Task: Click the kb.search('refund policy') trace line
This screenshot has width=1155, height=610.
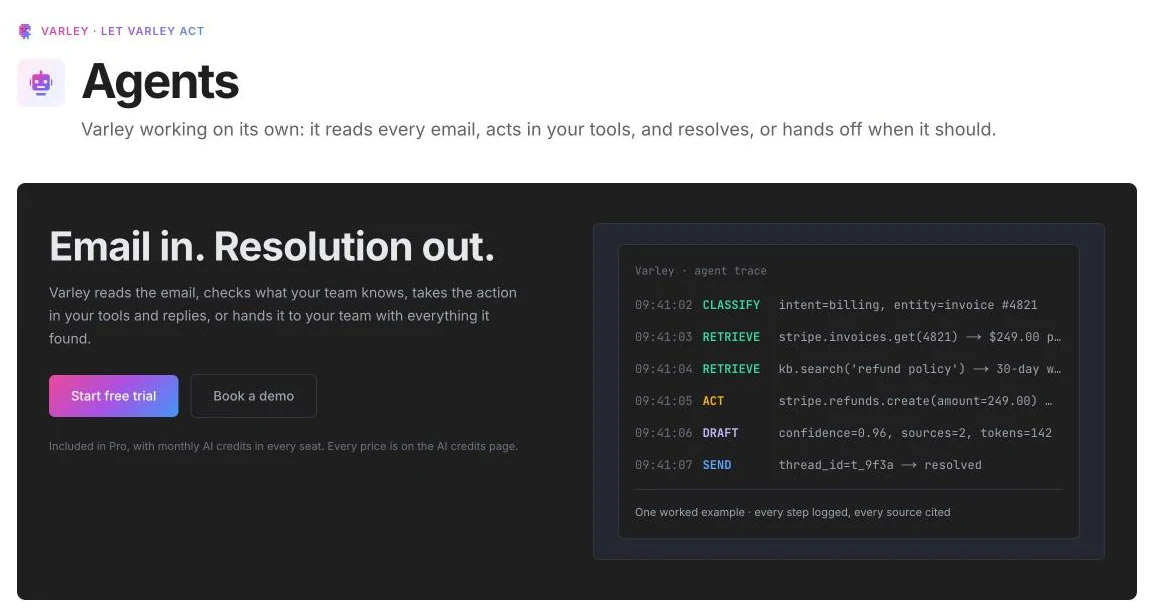Action: tap(920, 369)
